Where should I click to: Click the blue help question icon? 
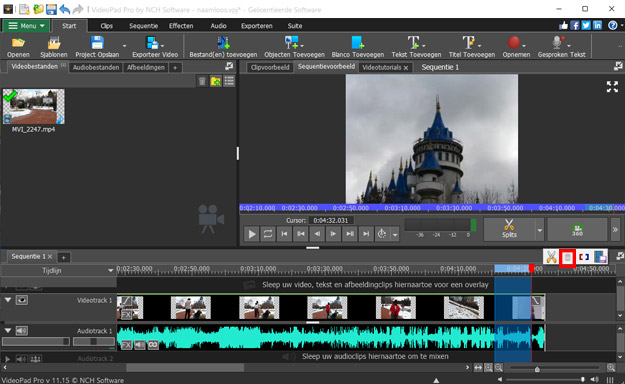[x=612, y=25]
